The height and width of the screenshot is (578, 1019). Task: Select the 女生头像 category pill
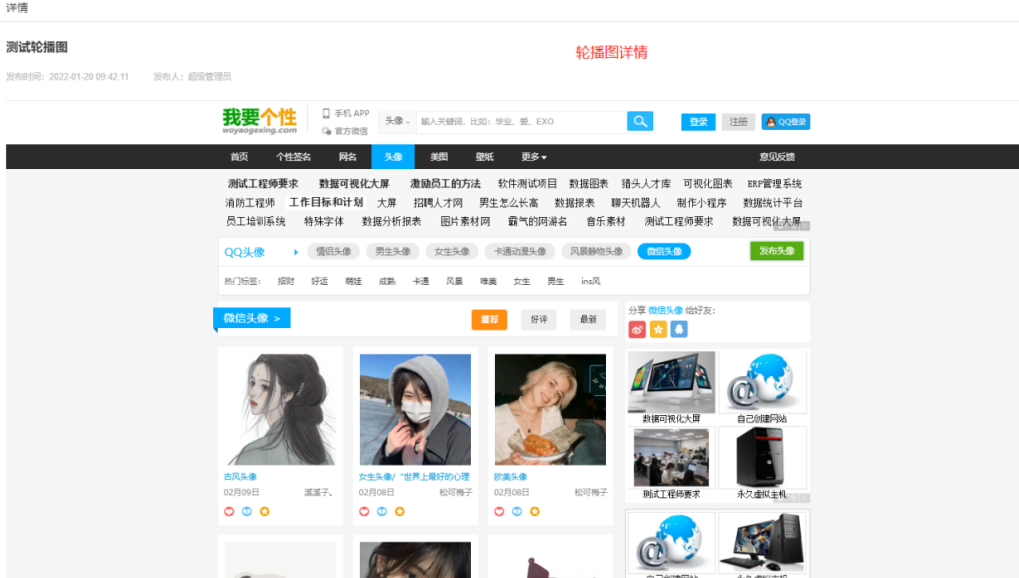point(452,252)
